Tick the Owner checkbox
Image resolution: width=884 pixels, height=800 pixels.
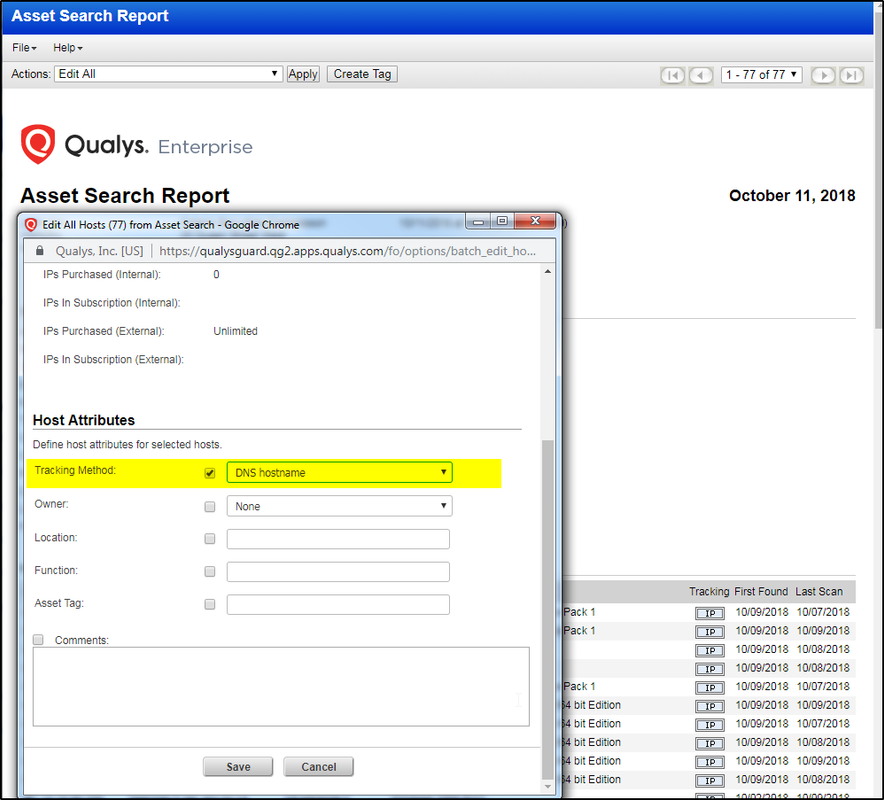(x=210, y=507)
